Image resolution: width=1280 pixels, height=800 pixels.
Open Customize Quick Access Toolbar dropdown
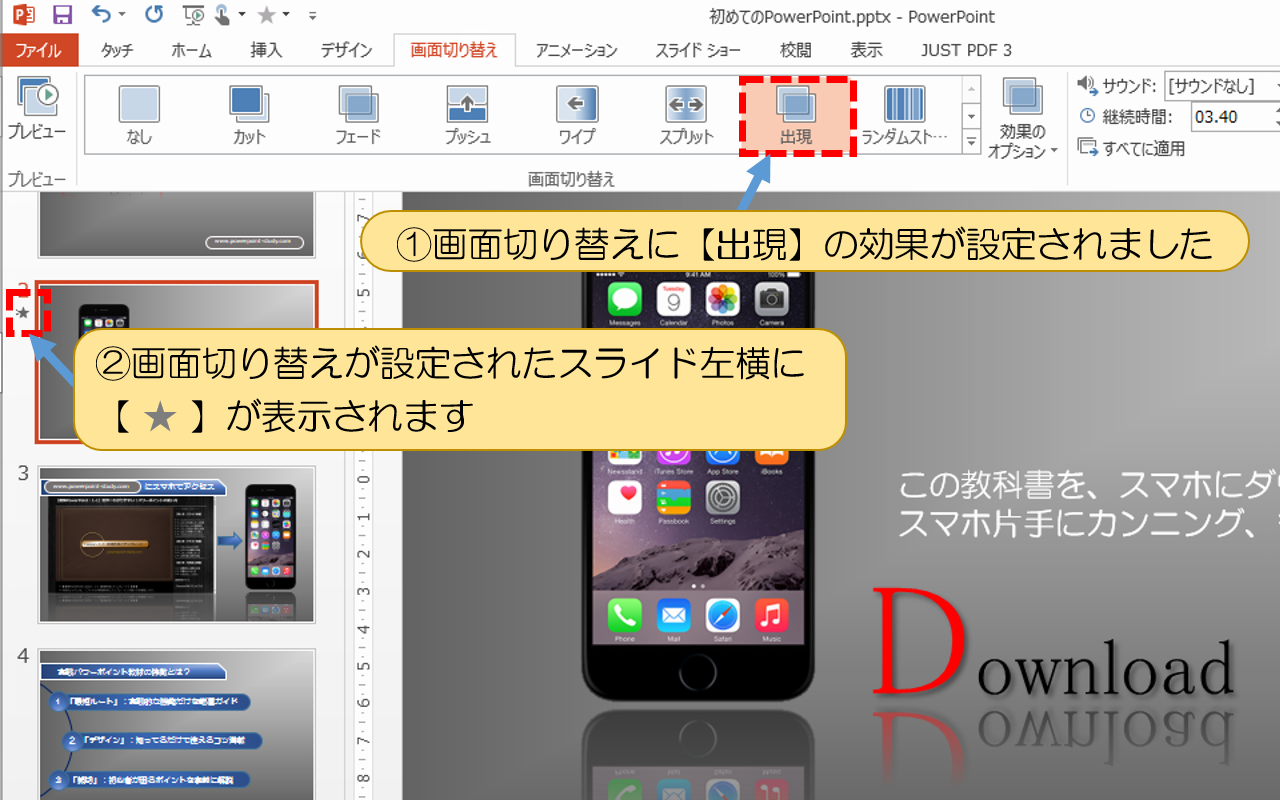click(313, 16)
